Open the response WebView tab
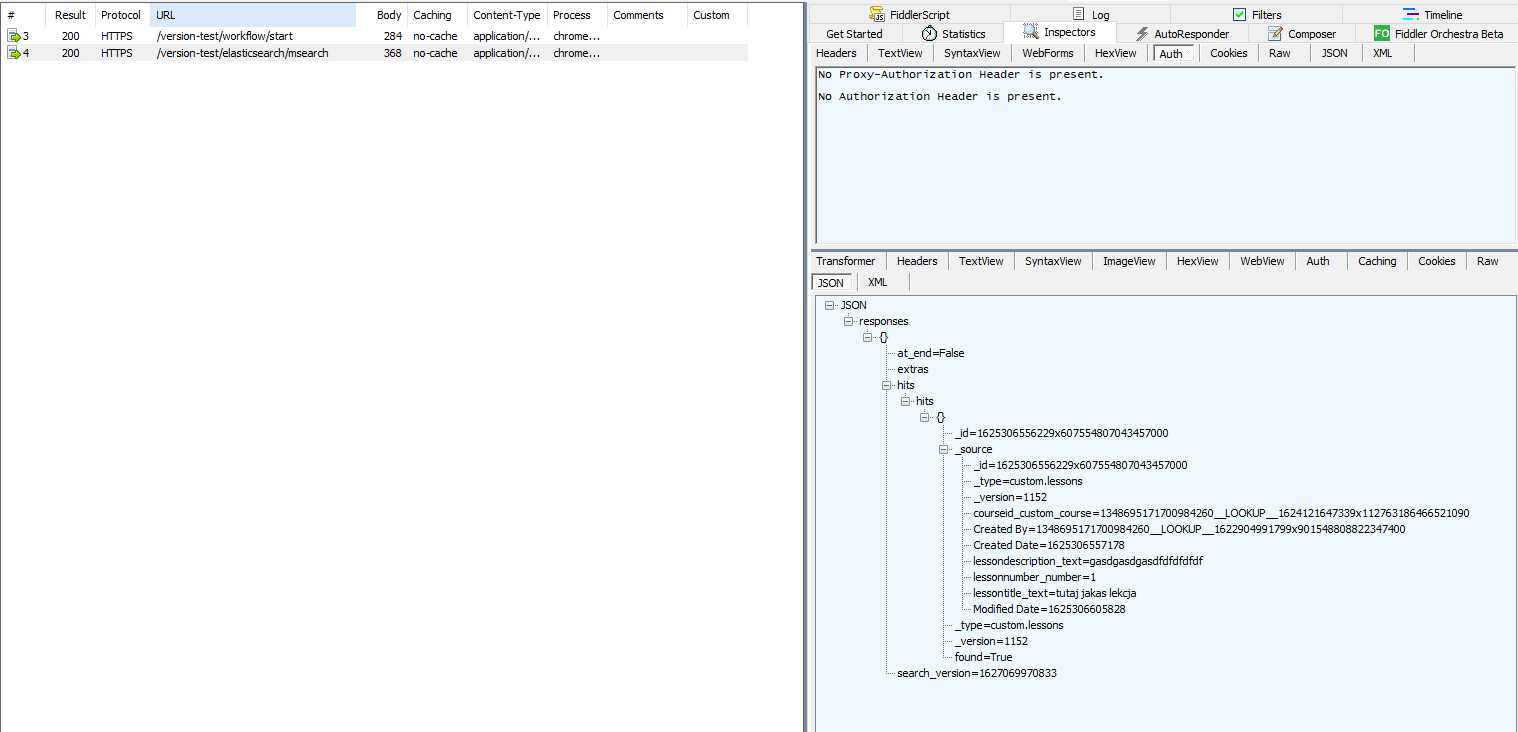The image size is (1518, 732). [1262, 261]
